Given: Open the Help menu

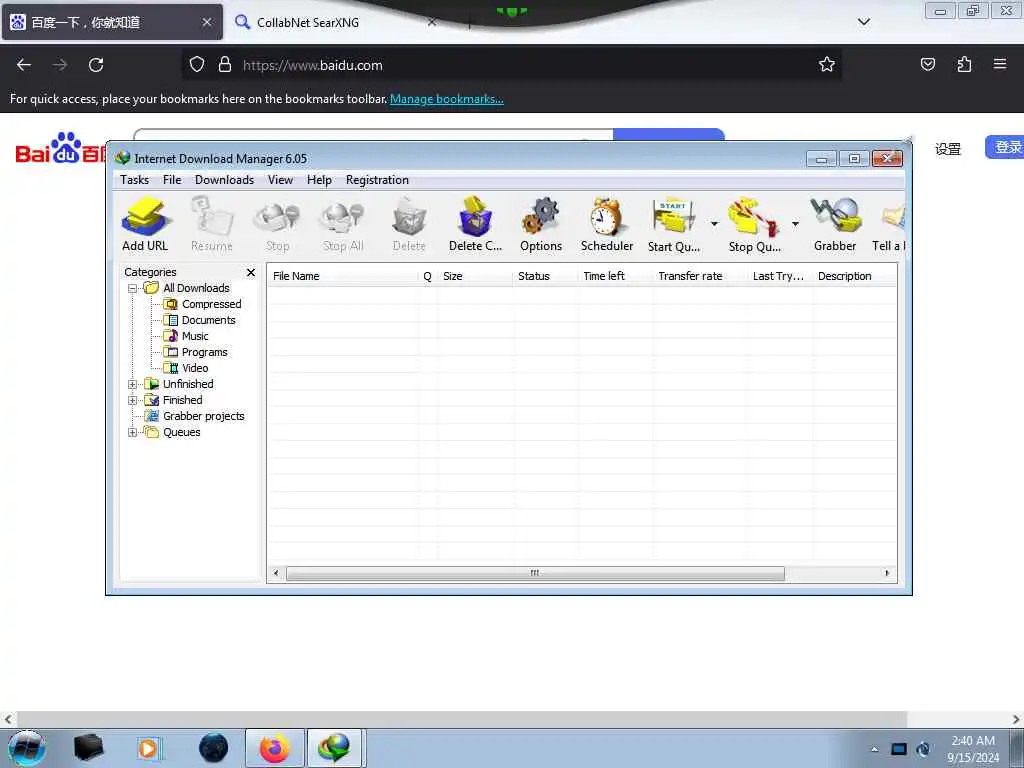Looking at the screenshot, I should (319, 180).
